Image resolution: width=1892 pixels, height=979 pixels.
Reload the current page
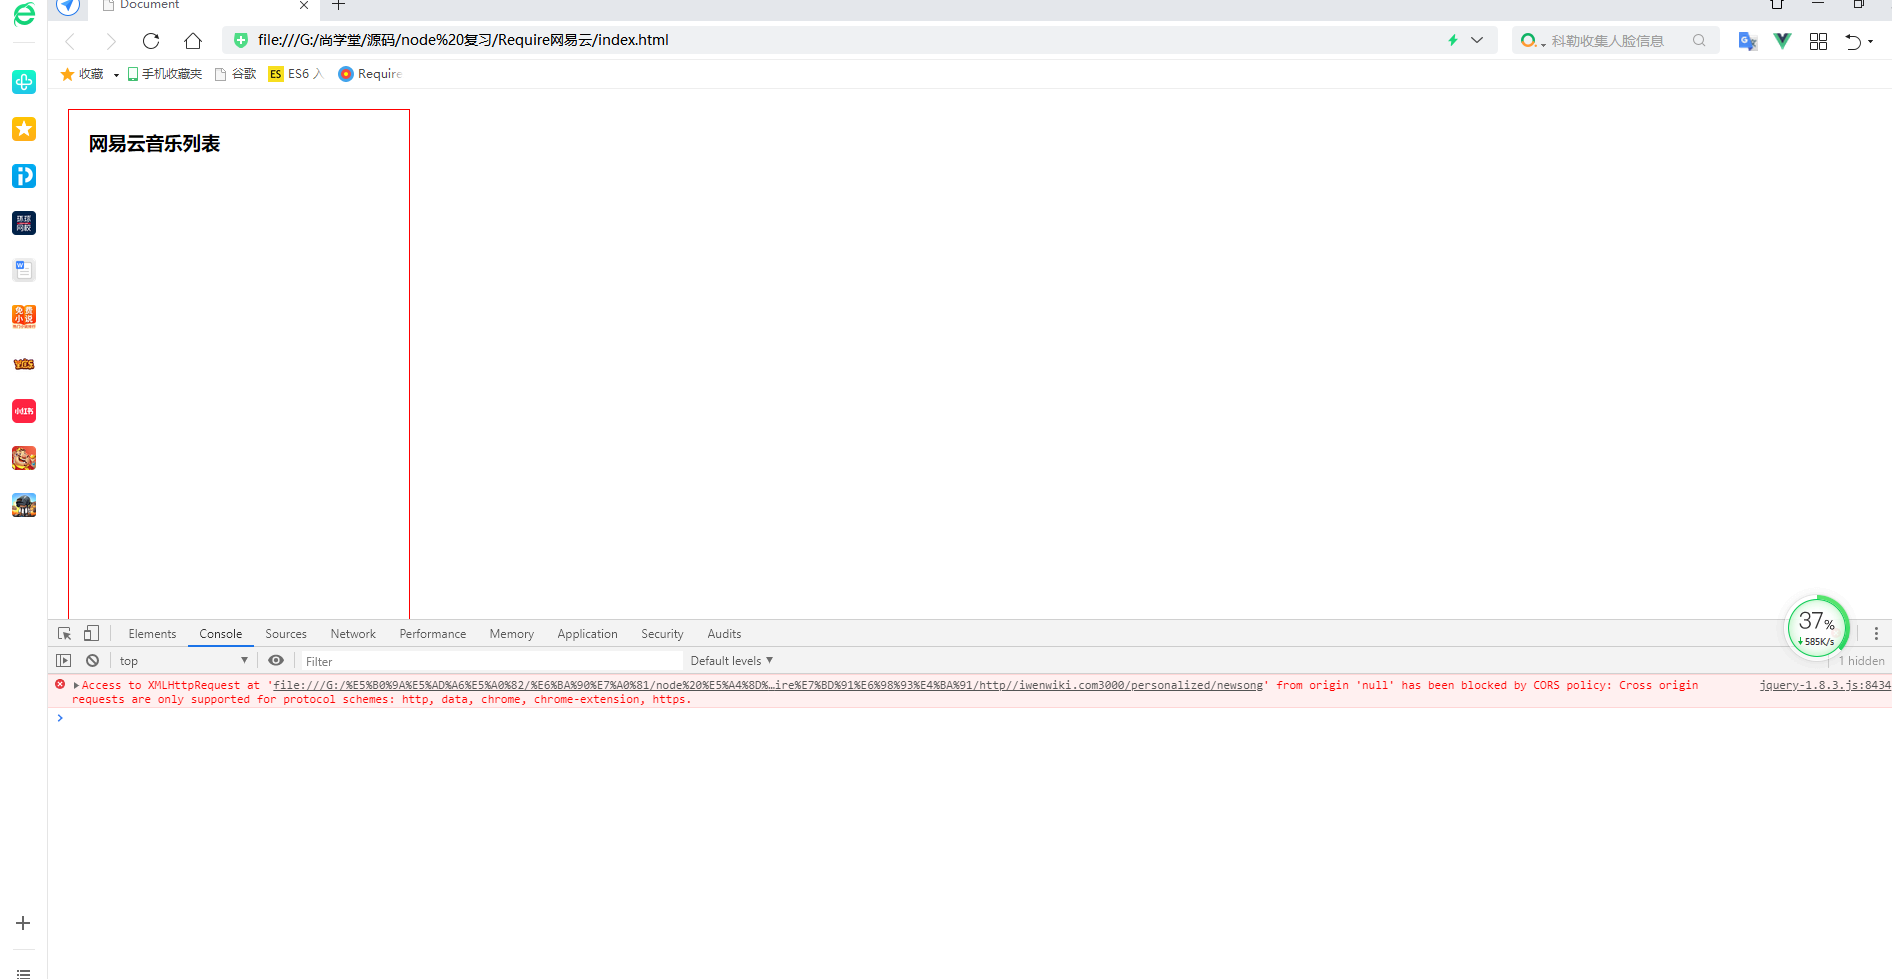pyautogui.click(x=151, y=41)
